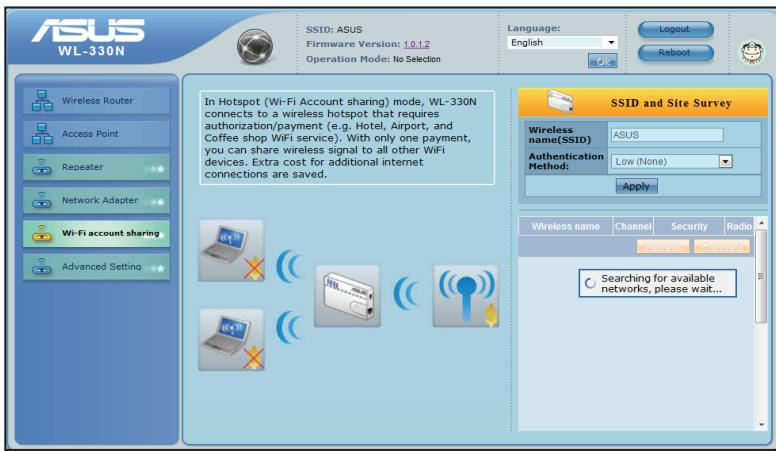Click the searching spinner icon
Image resolution: width=776 pixels, height=451 pixels.
coord(590,283)
